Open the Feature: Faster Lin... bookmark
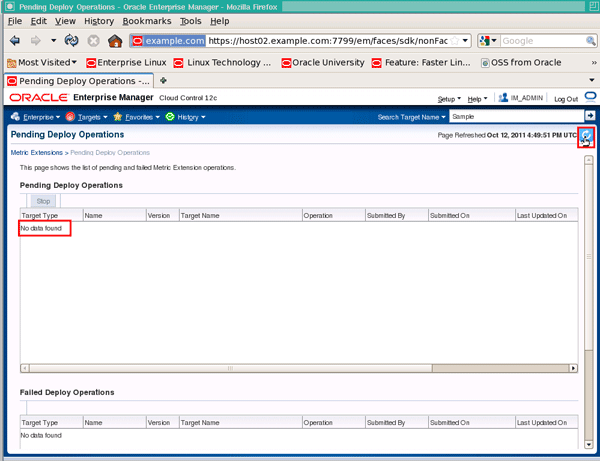The width and height of the screenshot is (600, 461). pos(421,62)
